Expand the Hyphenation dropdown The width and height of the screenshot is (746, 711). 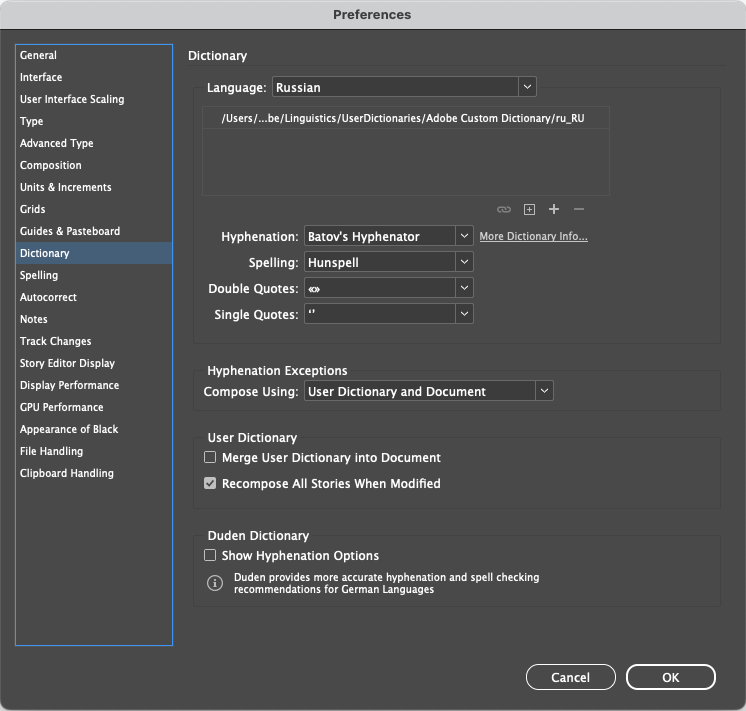pos(389,236)
